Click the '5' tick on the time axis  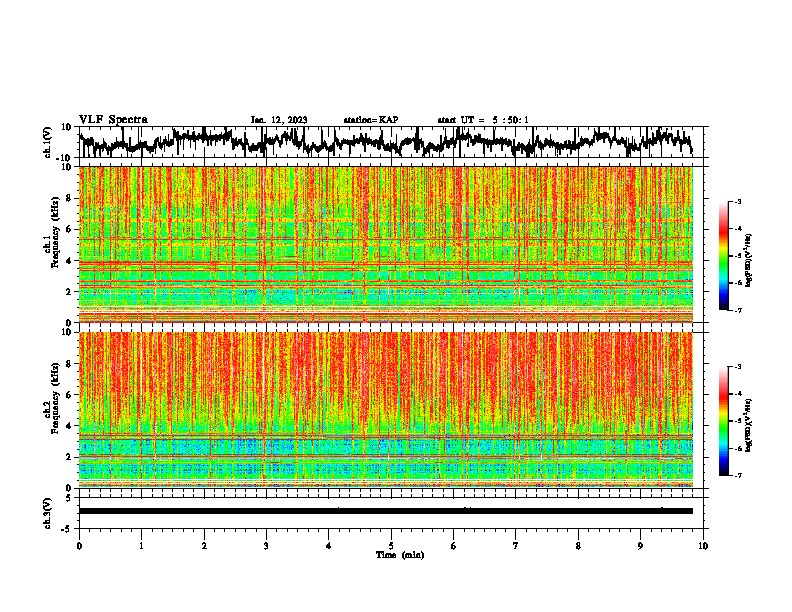point(391,546)
